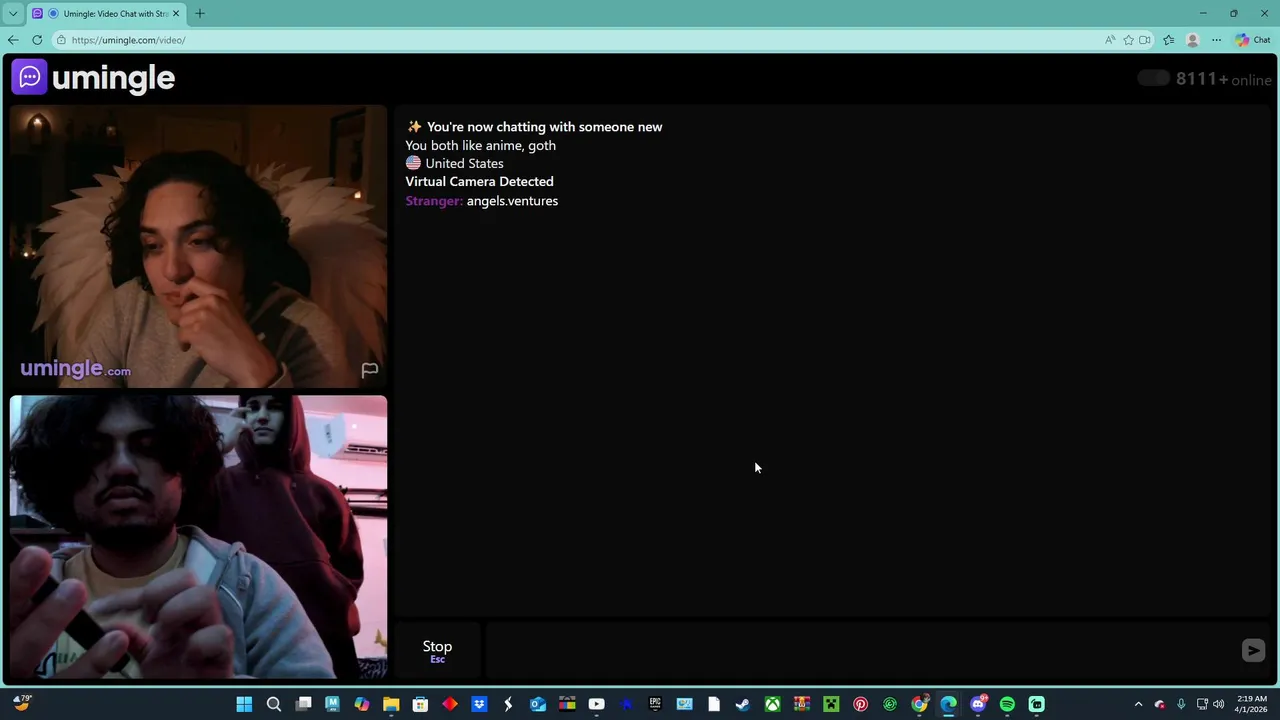The image size is (1280, 720).
Task: Open Spotify from the taskbar
Action: (x=1007, y=704)
